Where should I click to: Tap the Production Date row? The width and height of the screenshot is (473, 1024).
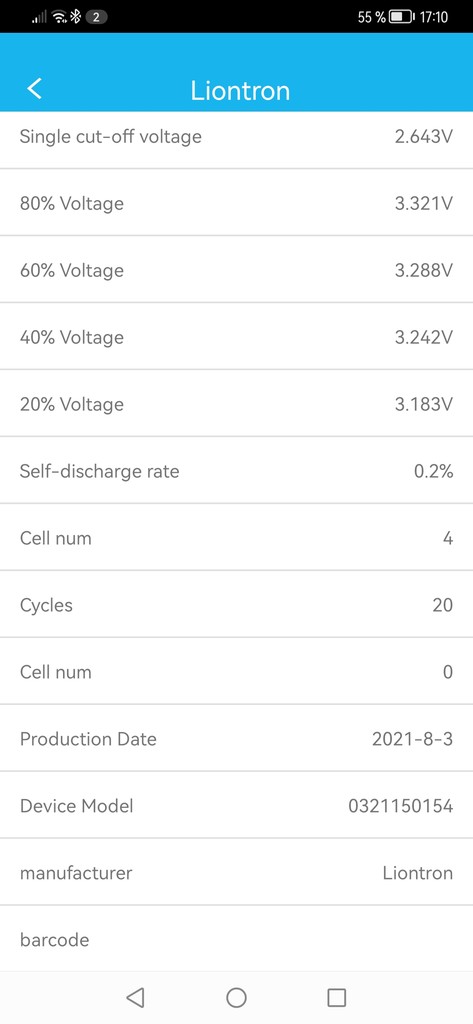click(236, 739)
